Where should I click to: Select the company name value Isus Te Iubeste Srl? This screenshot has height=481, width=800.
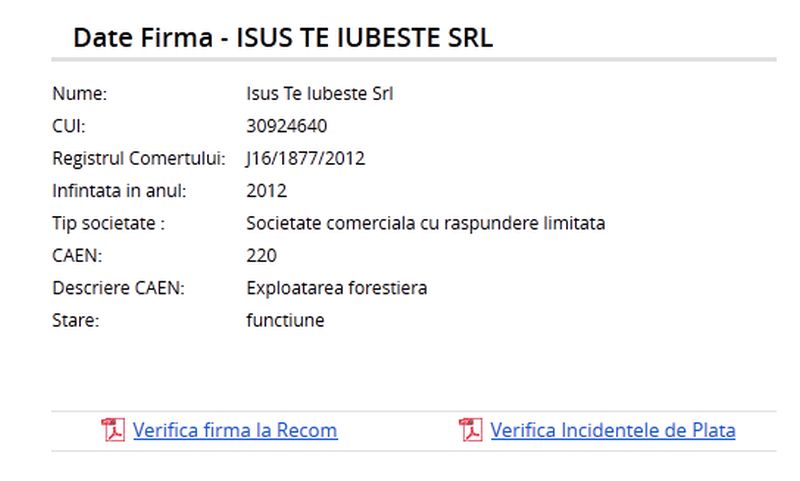pos(320,94)
